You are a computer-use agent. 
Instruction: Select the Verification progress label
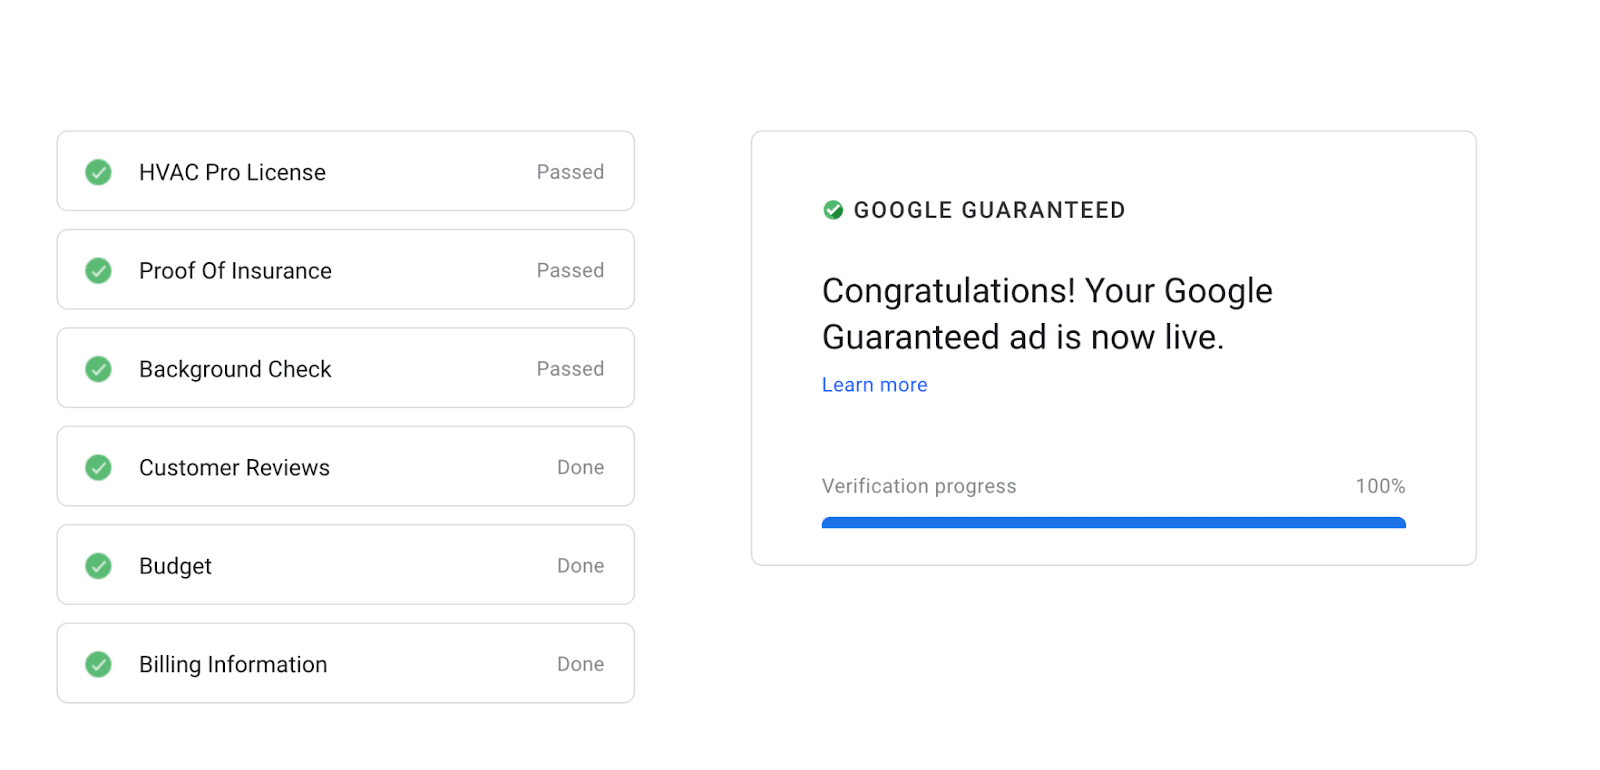click(918, 486)
